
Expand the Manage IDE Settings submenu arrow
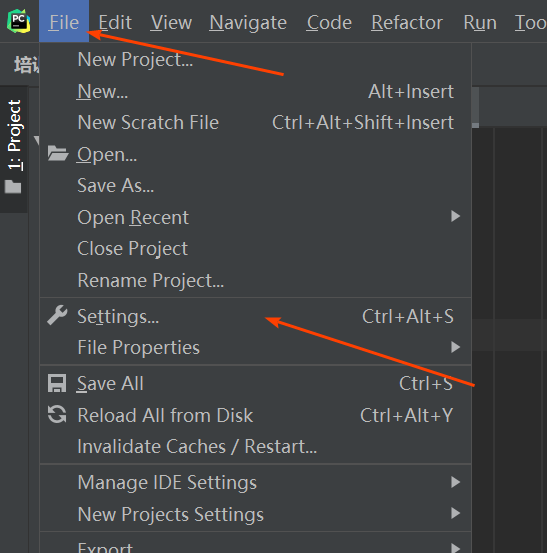tap(455, 482)
